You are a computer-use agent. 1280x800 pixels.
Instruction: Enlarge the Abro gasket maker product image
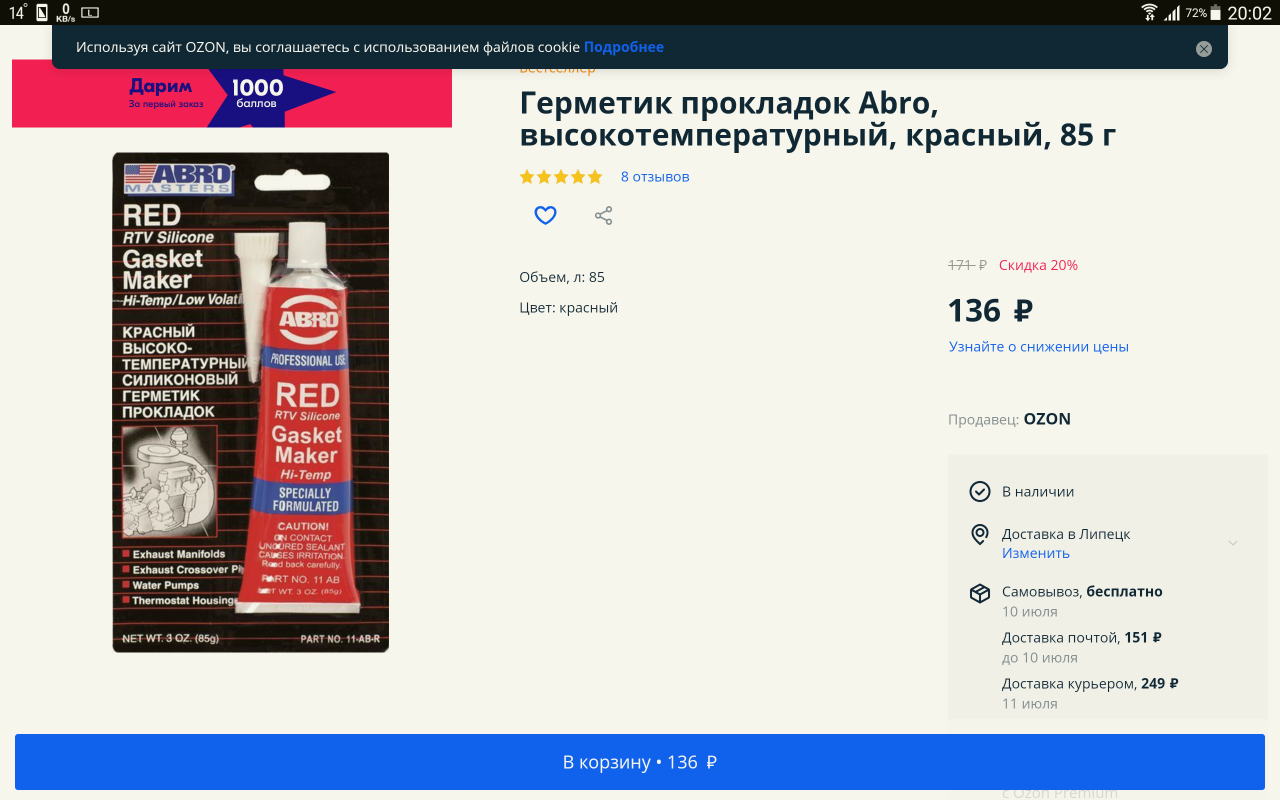(x=250, y=402)
